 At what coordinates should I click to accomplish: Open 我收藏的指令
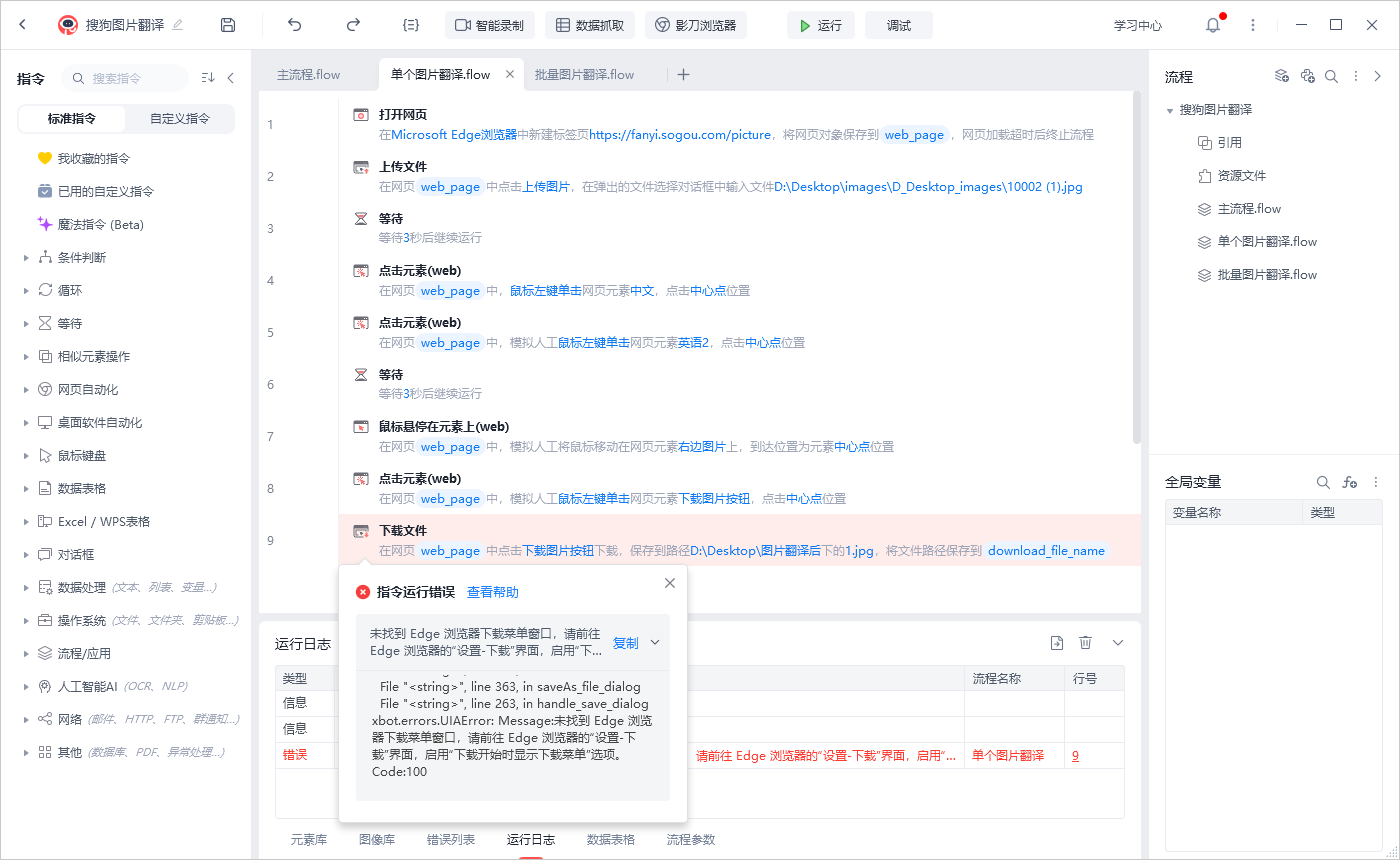click(x=93, y=158)
